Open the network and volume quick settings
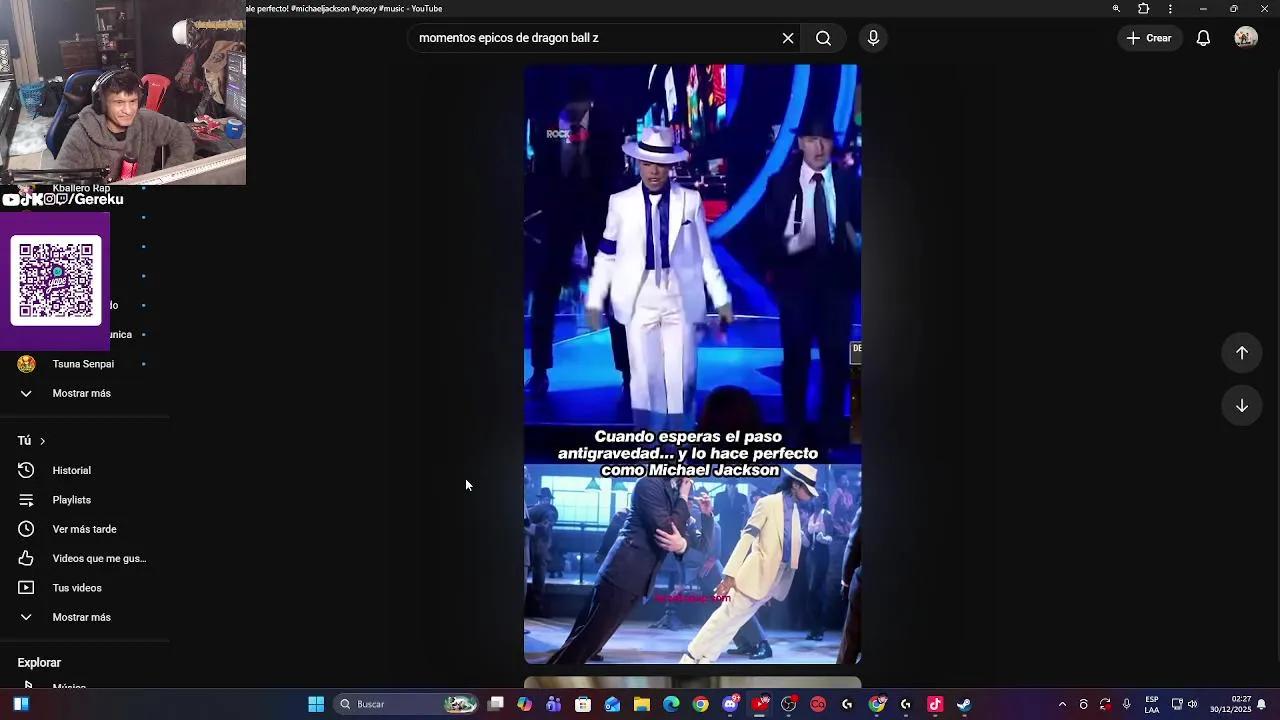 [1185, 704]
